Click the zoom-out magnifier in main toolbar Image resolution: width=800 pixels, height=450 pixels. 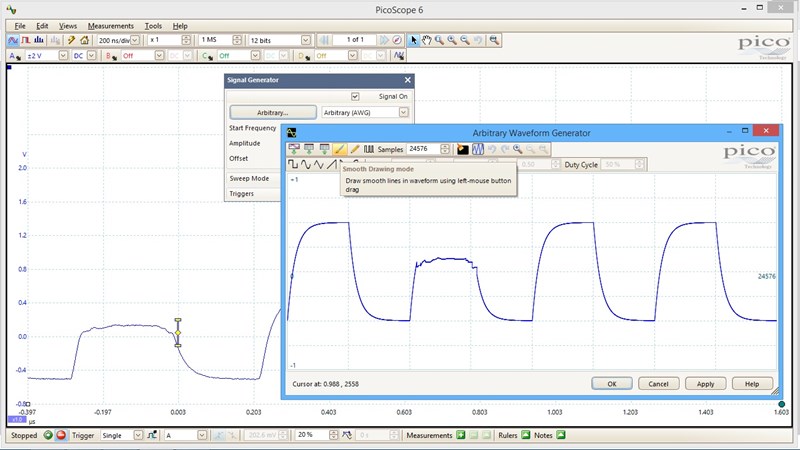465,40
